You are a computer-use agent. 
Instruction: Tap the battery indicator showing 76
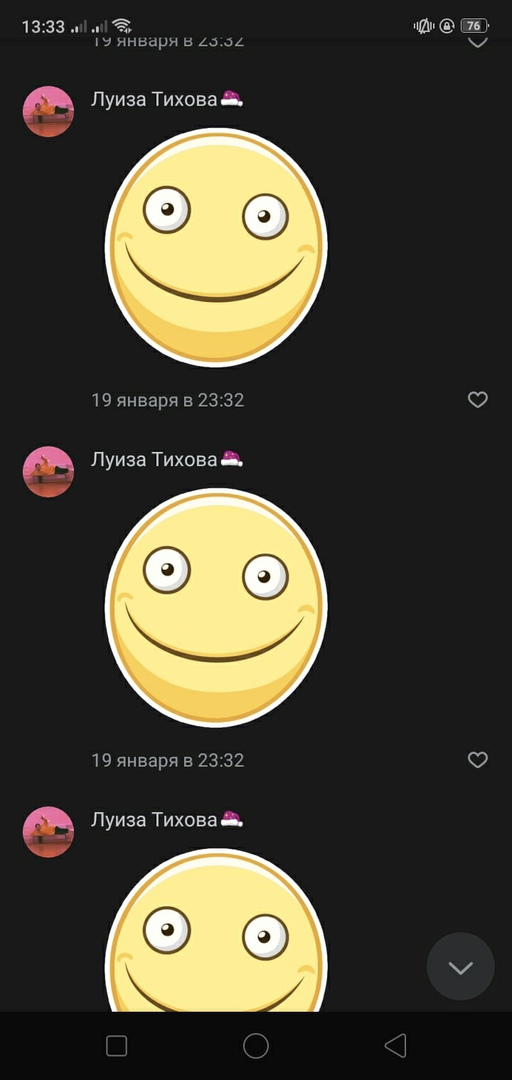474,26
